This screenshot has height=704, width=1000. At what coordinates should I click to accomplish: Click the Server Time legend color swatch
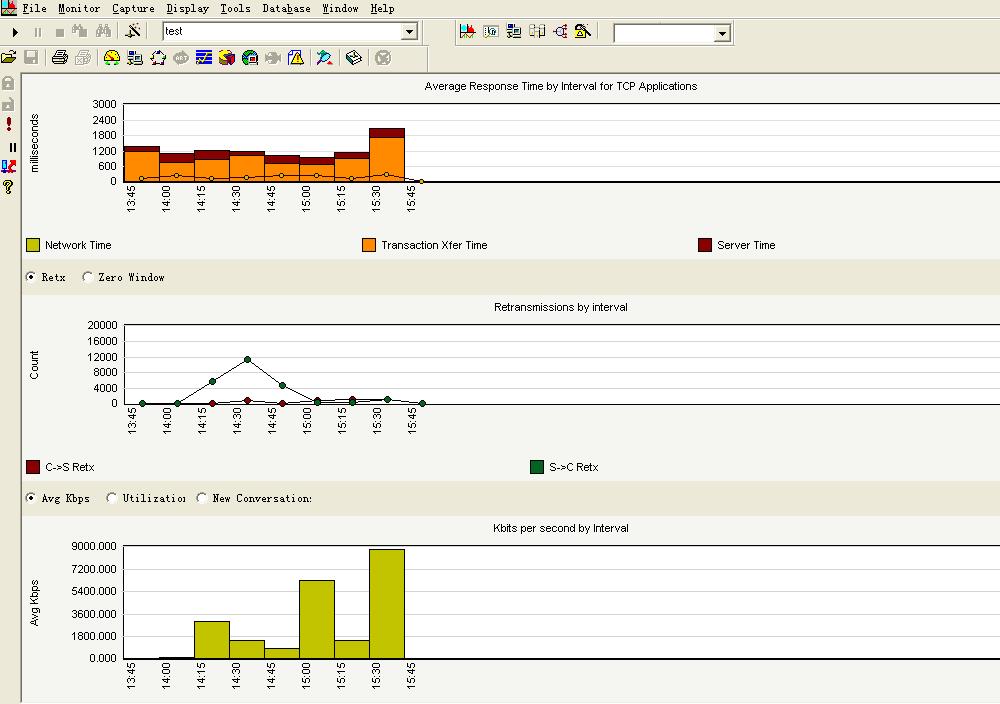pyautogui.click(x=704, y=245)
